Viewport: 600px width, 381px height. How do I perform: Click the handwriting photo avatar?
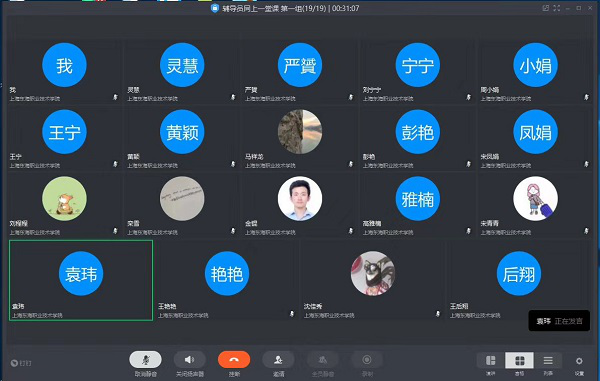click(x=182, y=199)
